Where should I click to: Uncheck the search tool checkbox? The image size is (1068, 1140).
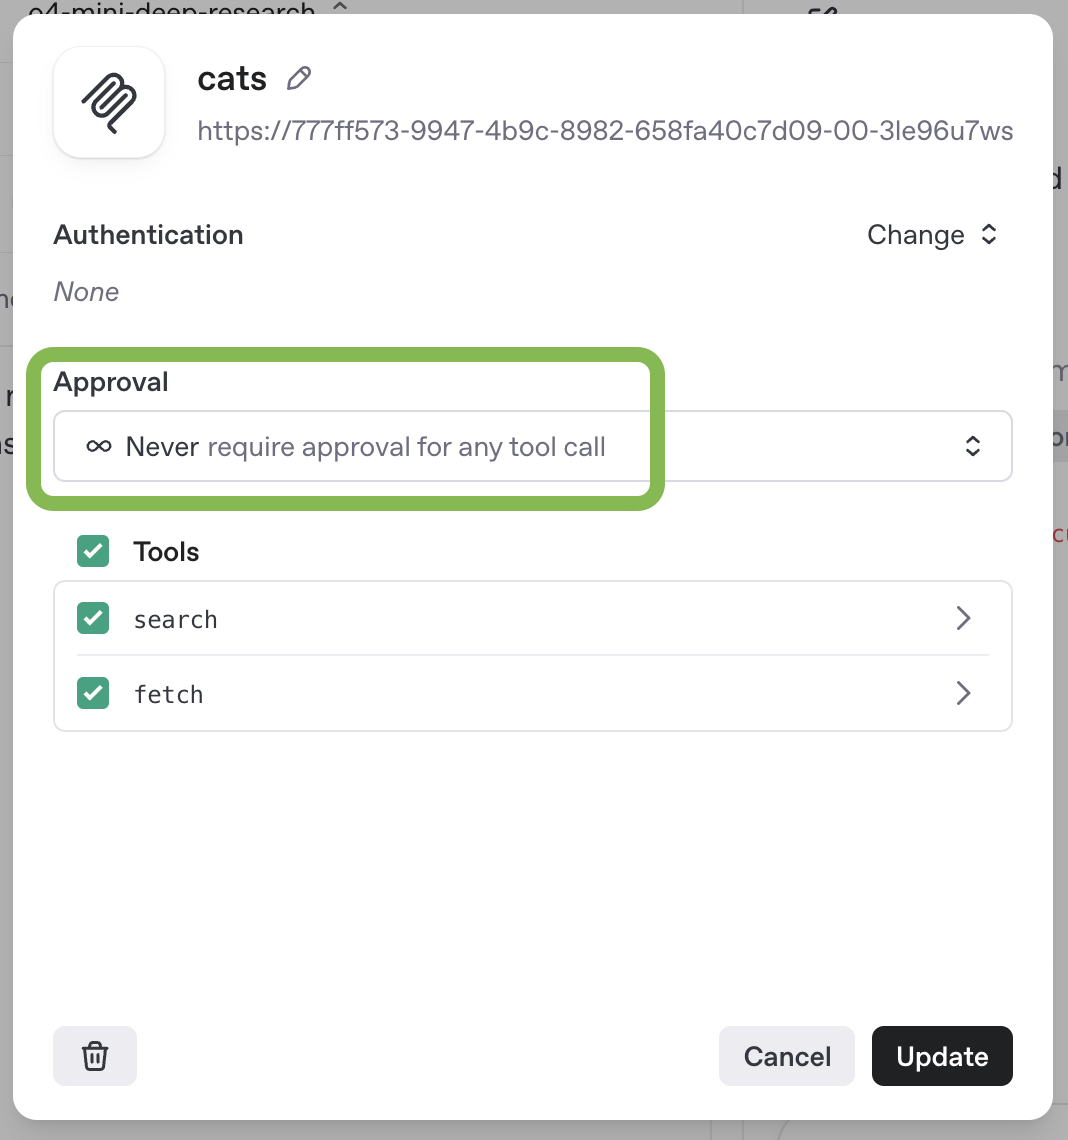(93, 618)
